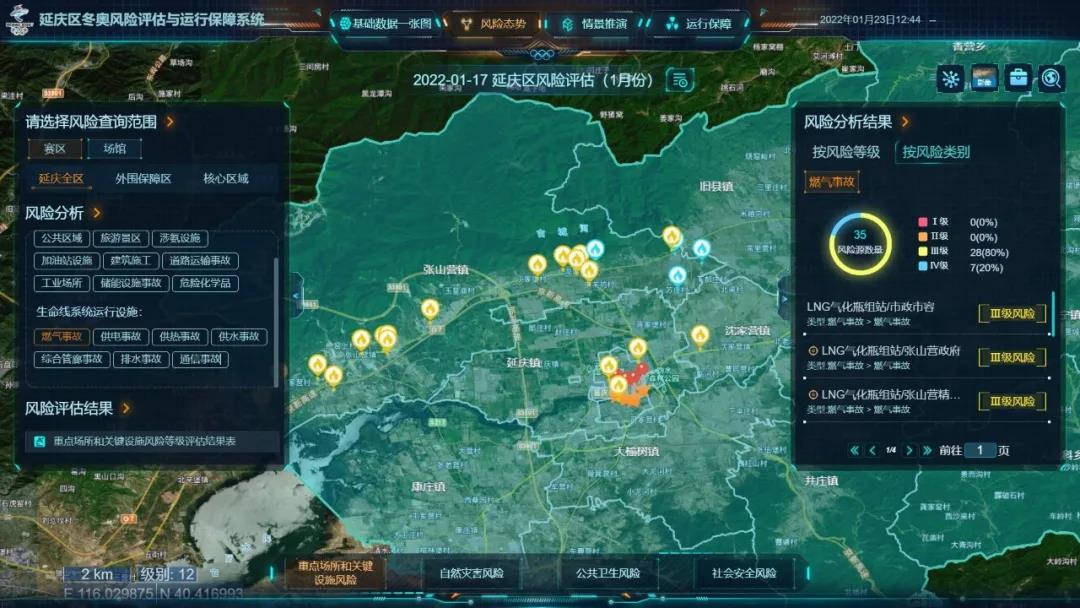Go to the next results page
Image resolution: width=1080 pixels, height=608 pixels.
pos(909,451)
